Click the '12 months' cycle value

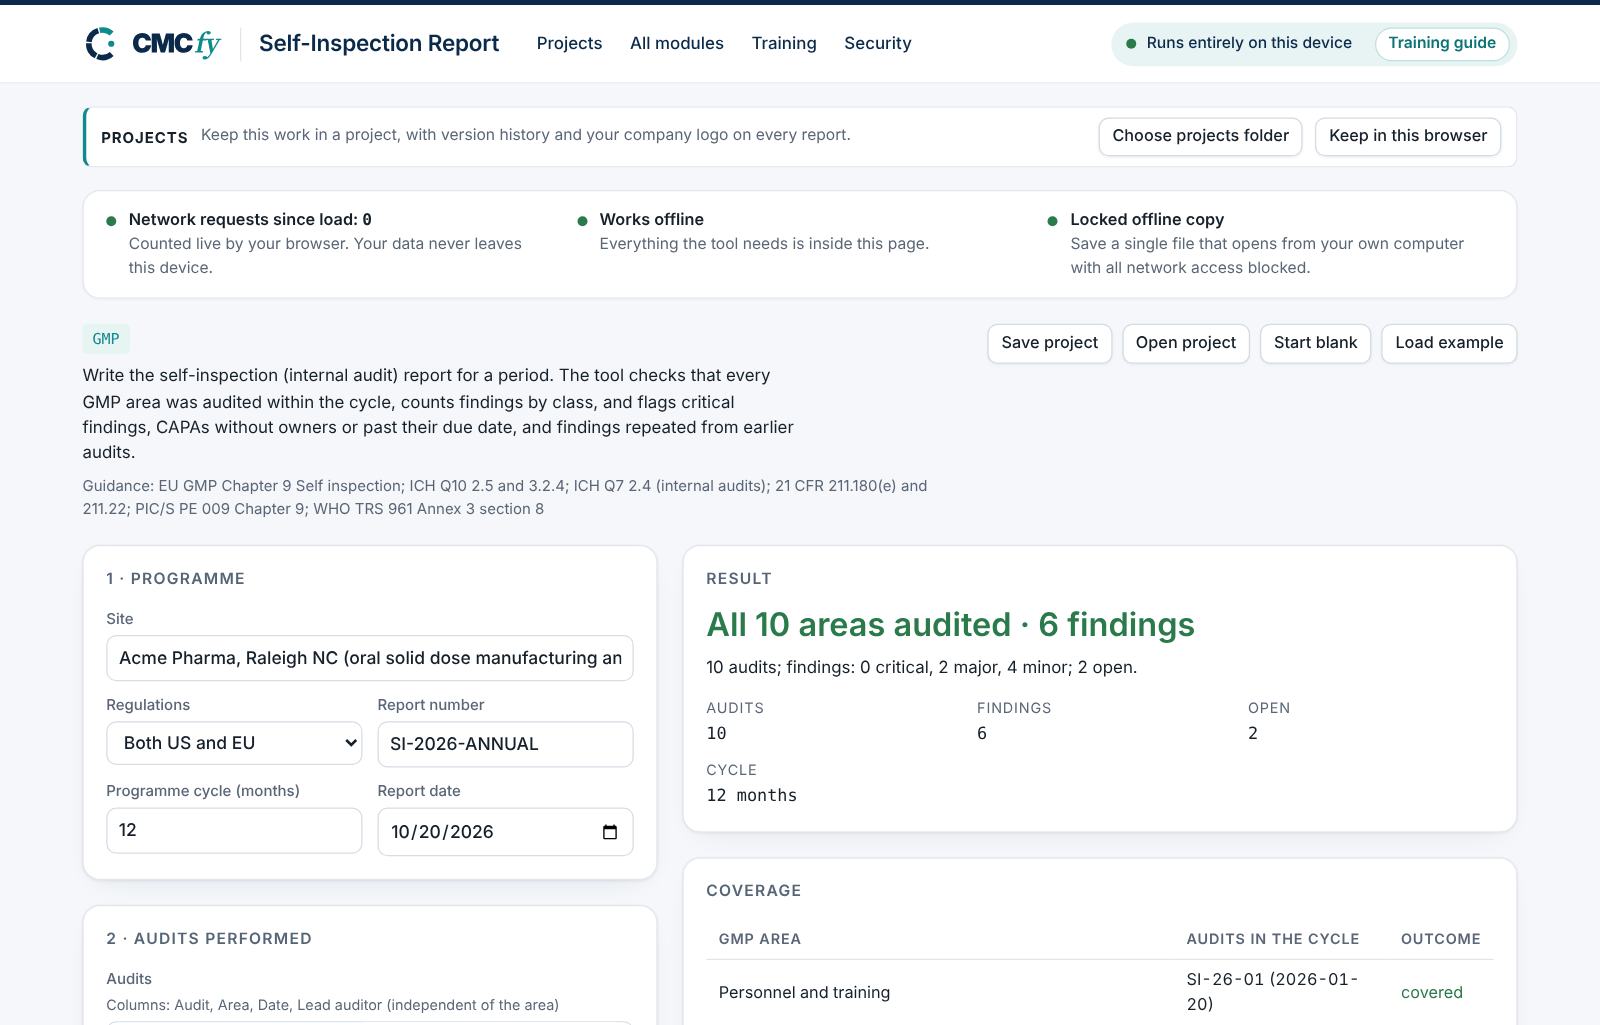(x=752, y=796)
